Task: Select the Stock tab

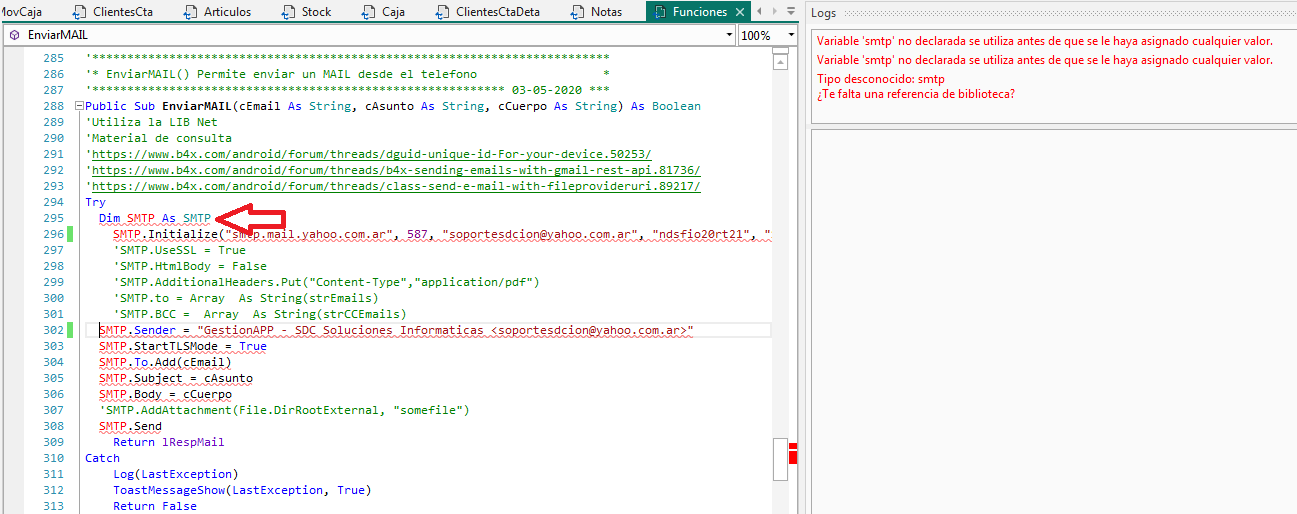Action: coord(317,12)
